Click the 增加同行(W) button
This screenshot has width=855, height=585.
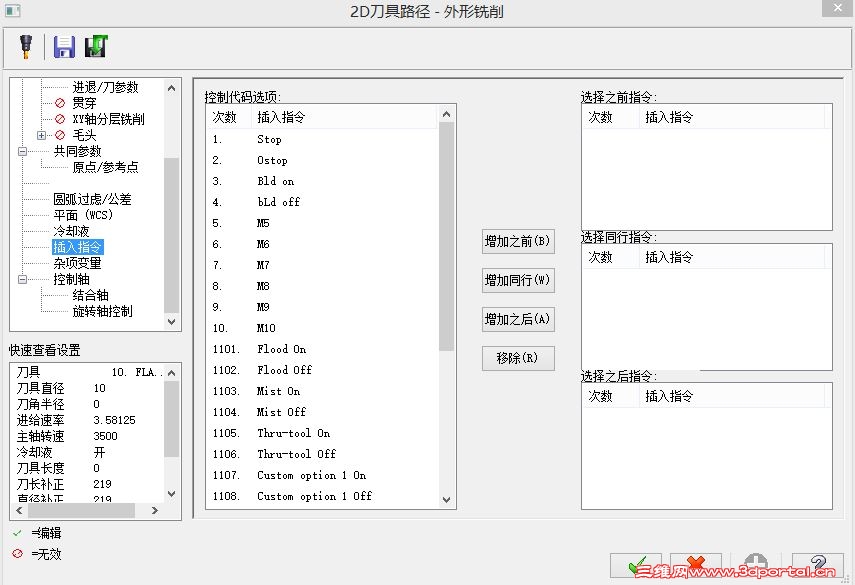518,280
